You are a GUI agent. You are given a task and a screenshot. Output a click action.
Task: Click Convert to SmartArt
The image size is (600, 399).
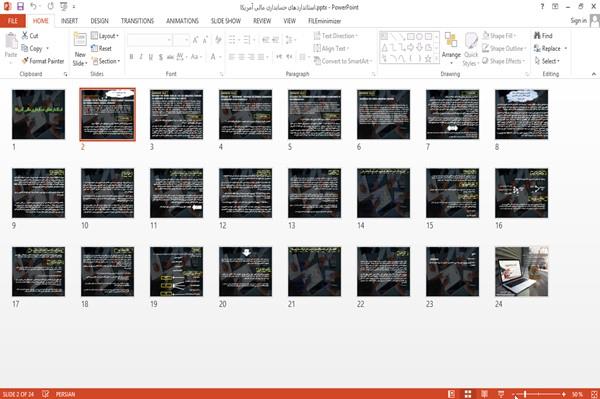343,61
